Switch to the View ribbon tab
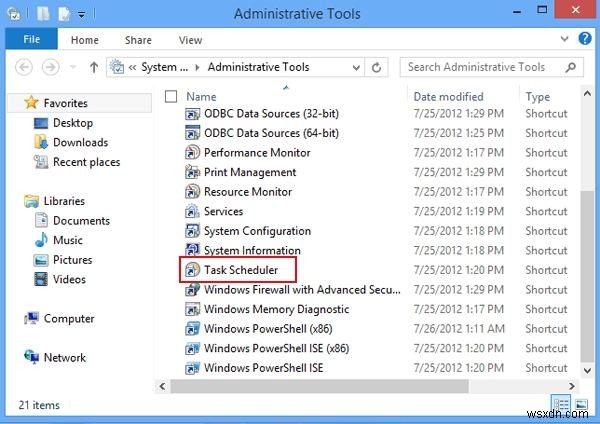Image resolution: width=600 pixels, height=424 pixels. (190, 41)
